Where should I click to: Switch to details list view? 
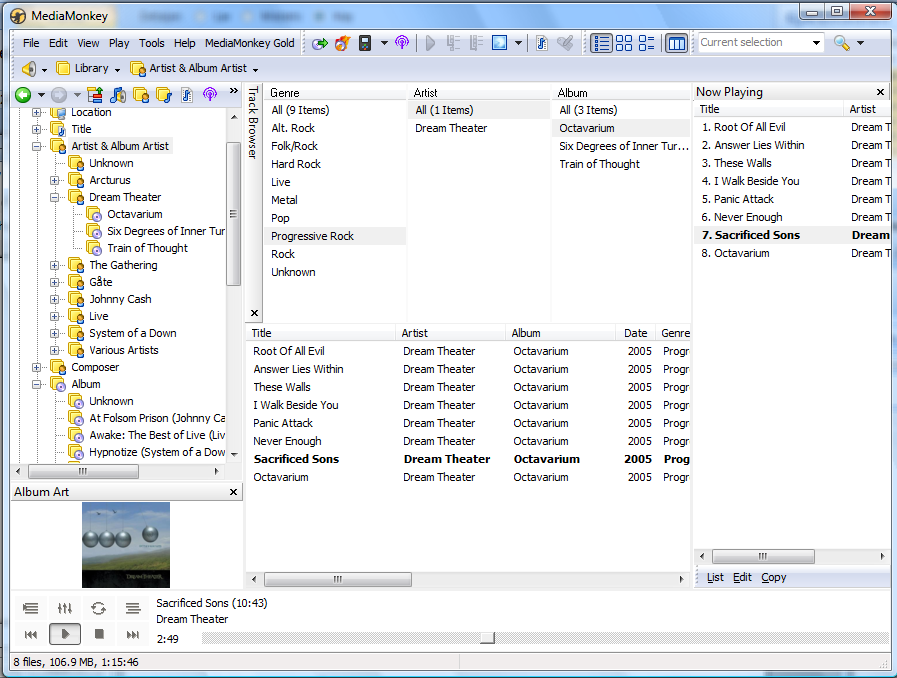coord(601,43)
